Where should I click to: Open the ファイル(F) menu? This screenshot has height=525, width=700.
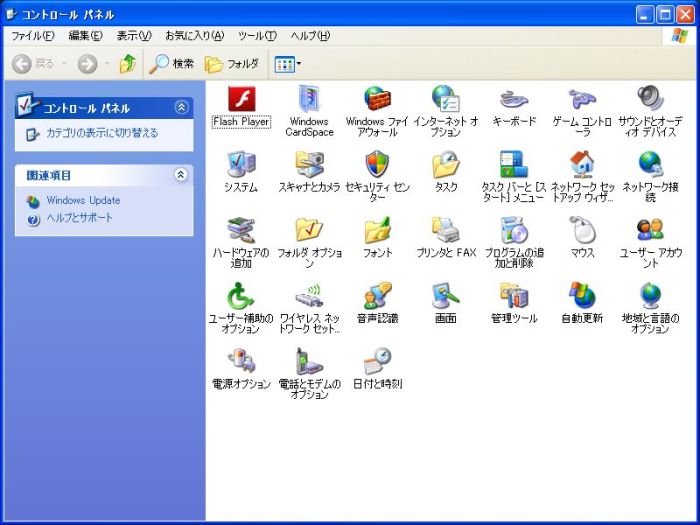coord(32,36)
